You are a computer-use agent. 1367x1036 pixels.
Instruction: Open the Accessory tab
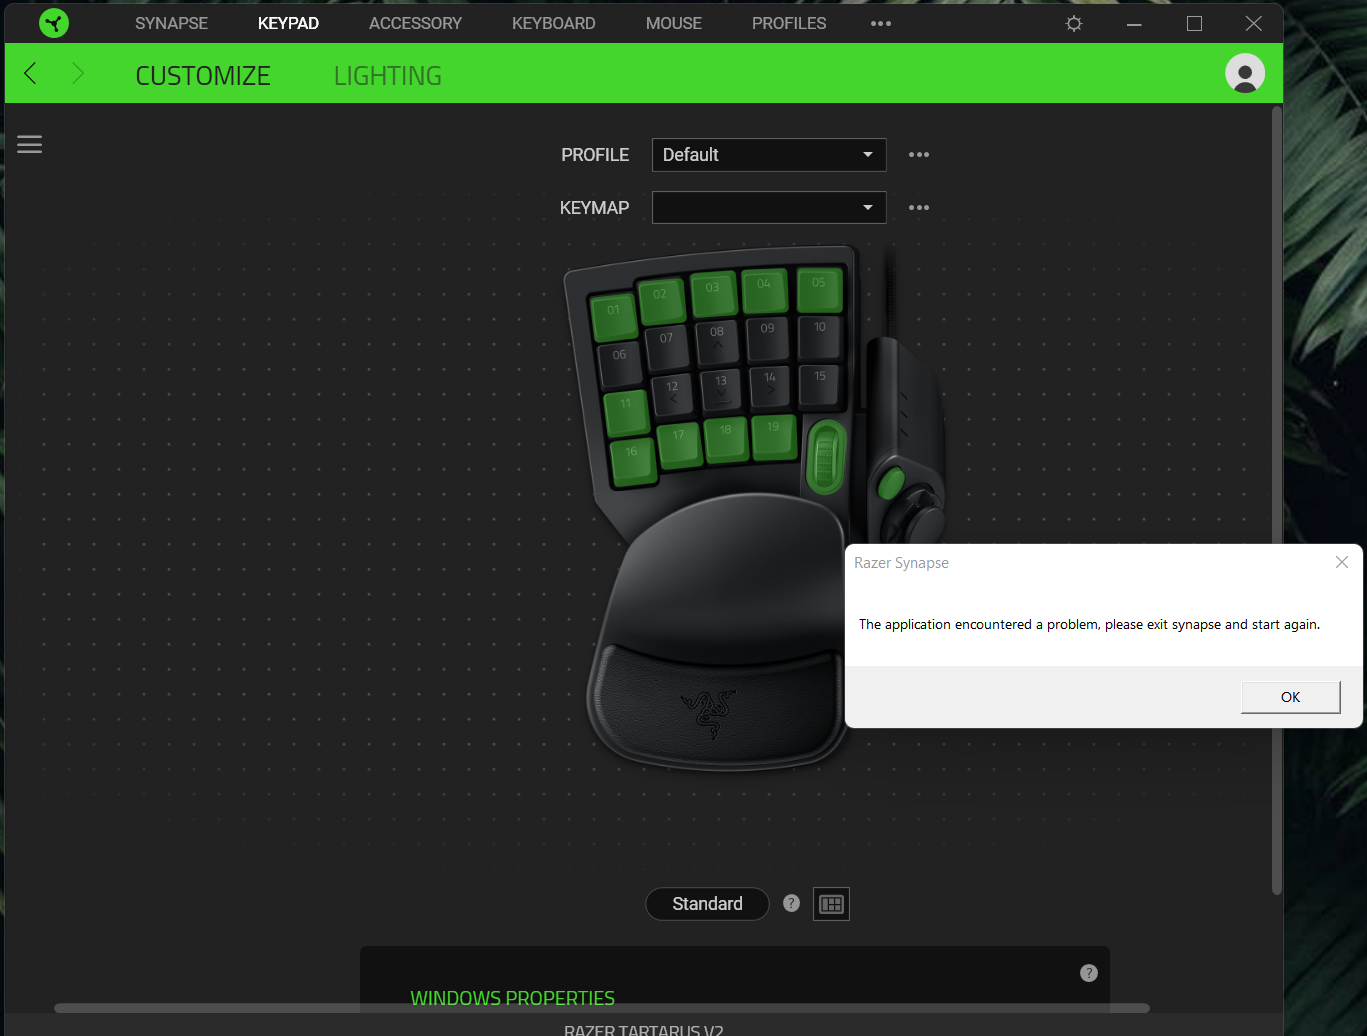click(x=415, y=23)
